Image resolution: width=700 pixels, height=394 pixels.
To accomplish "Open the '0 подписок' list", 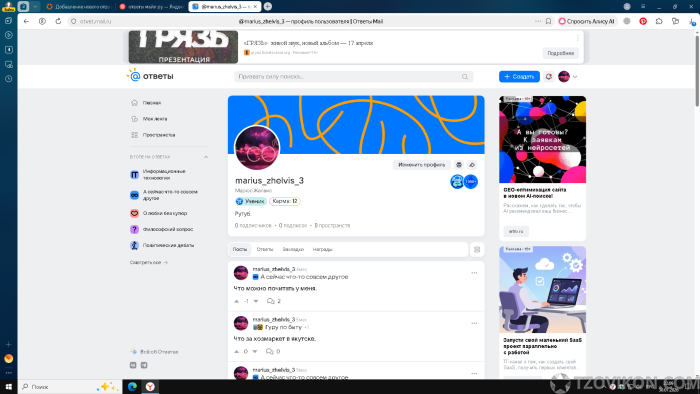I will click(293, 225).
